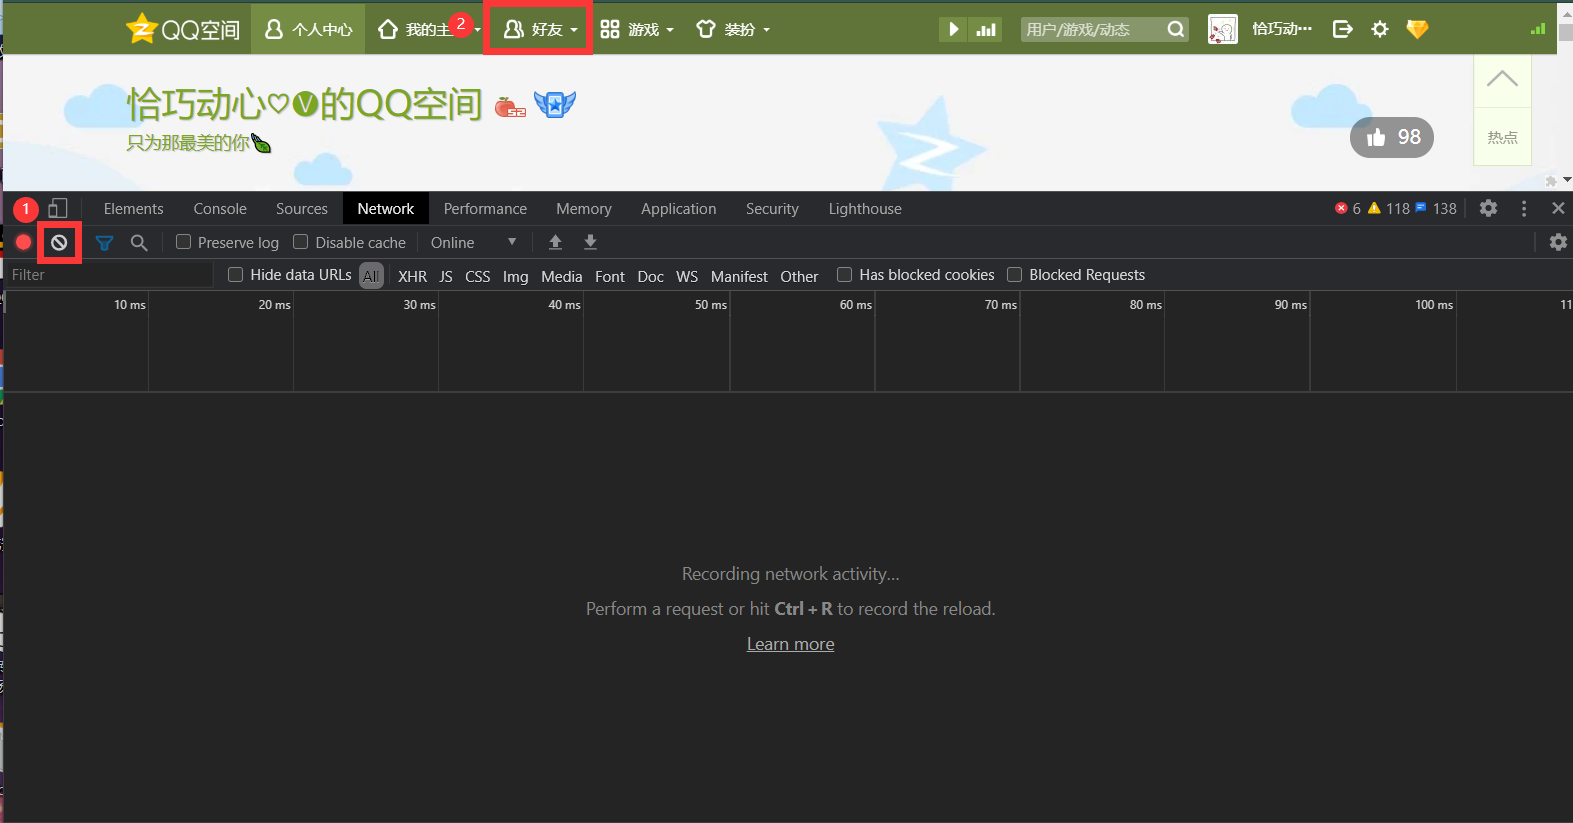Screen dimensions: 1573x823
Task: Switch to the Sources tab
Action: pos(302,209)
